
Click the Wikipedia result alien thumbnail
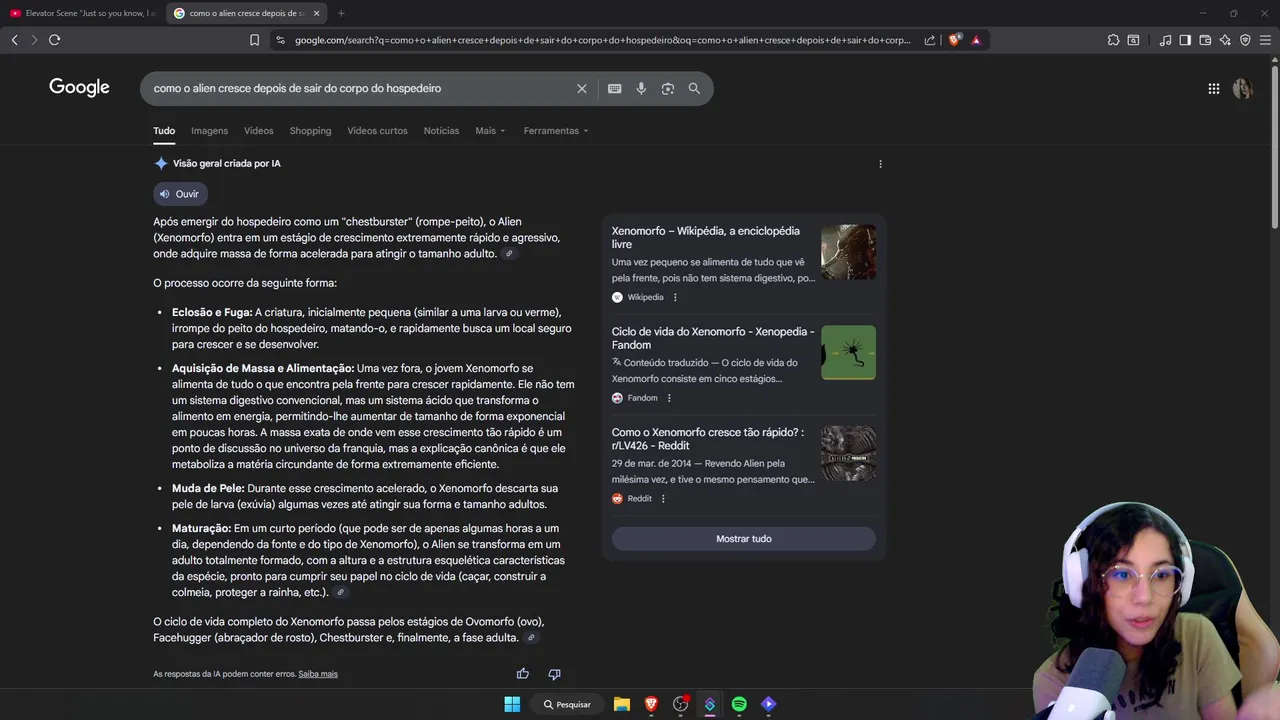click(x=848, y=252)
